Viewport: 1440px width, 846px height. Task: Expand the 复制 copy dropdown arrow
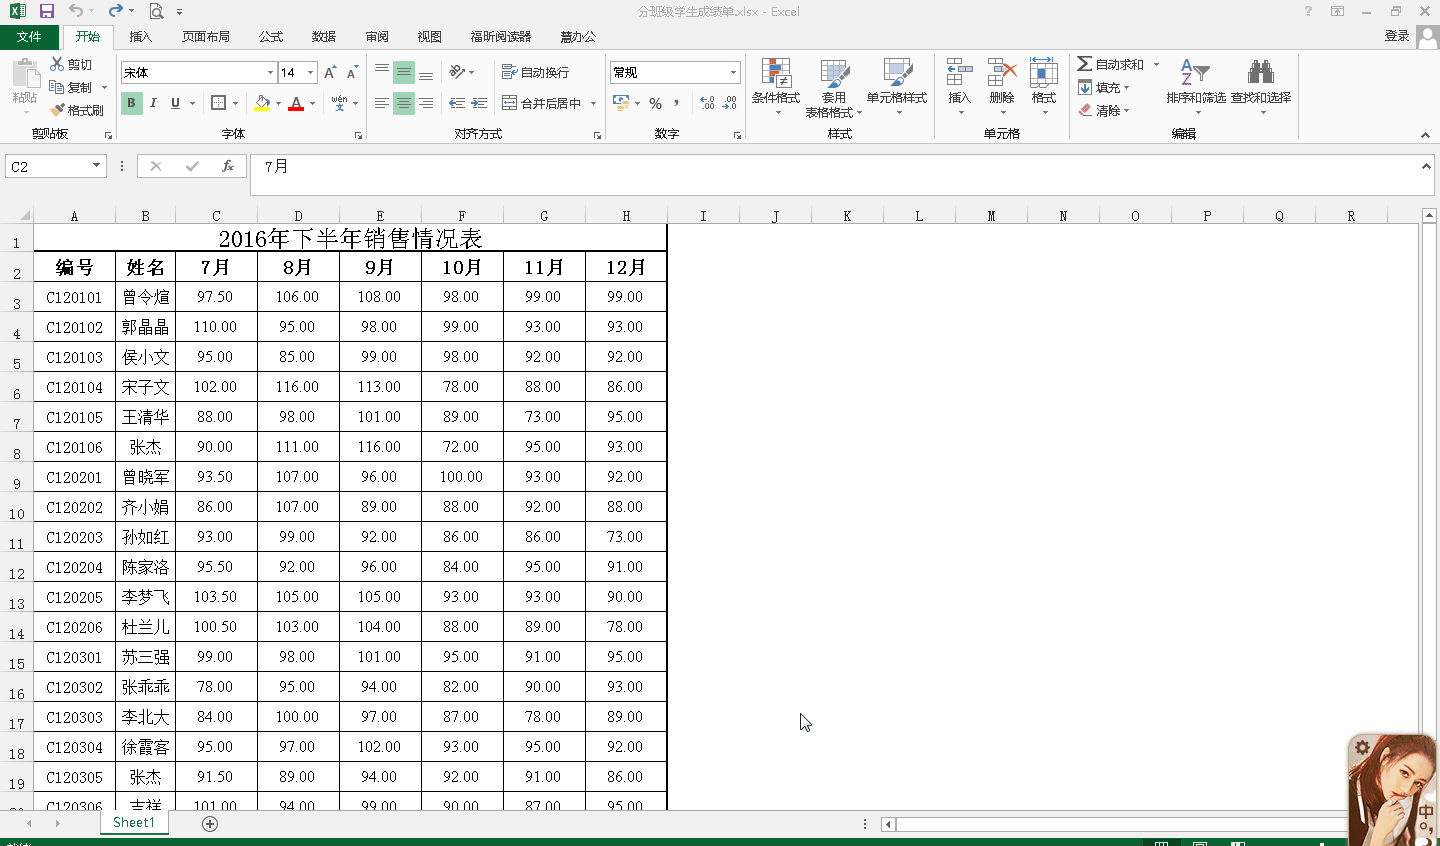click(104, 88)
